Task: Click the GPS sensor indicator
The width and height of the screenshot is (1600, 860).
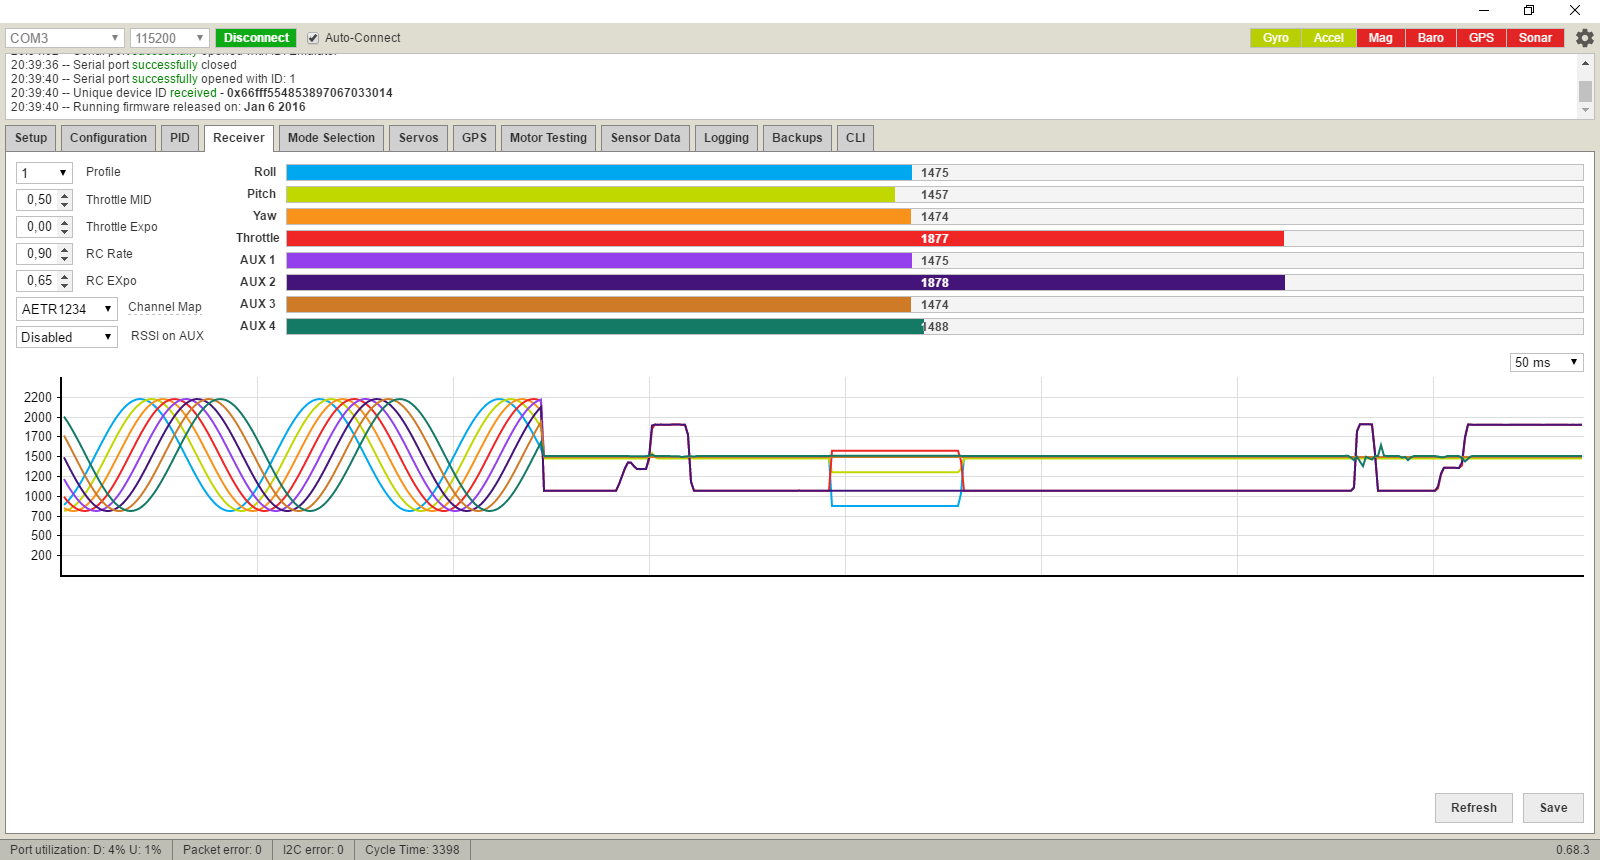Action: [x=1481, y=38]
